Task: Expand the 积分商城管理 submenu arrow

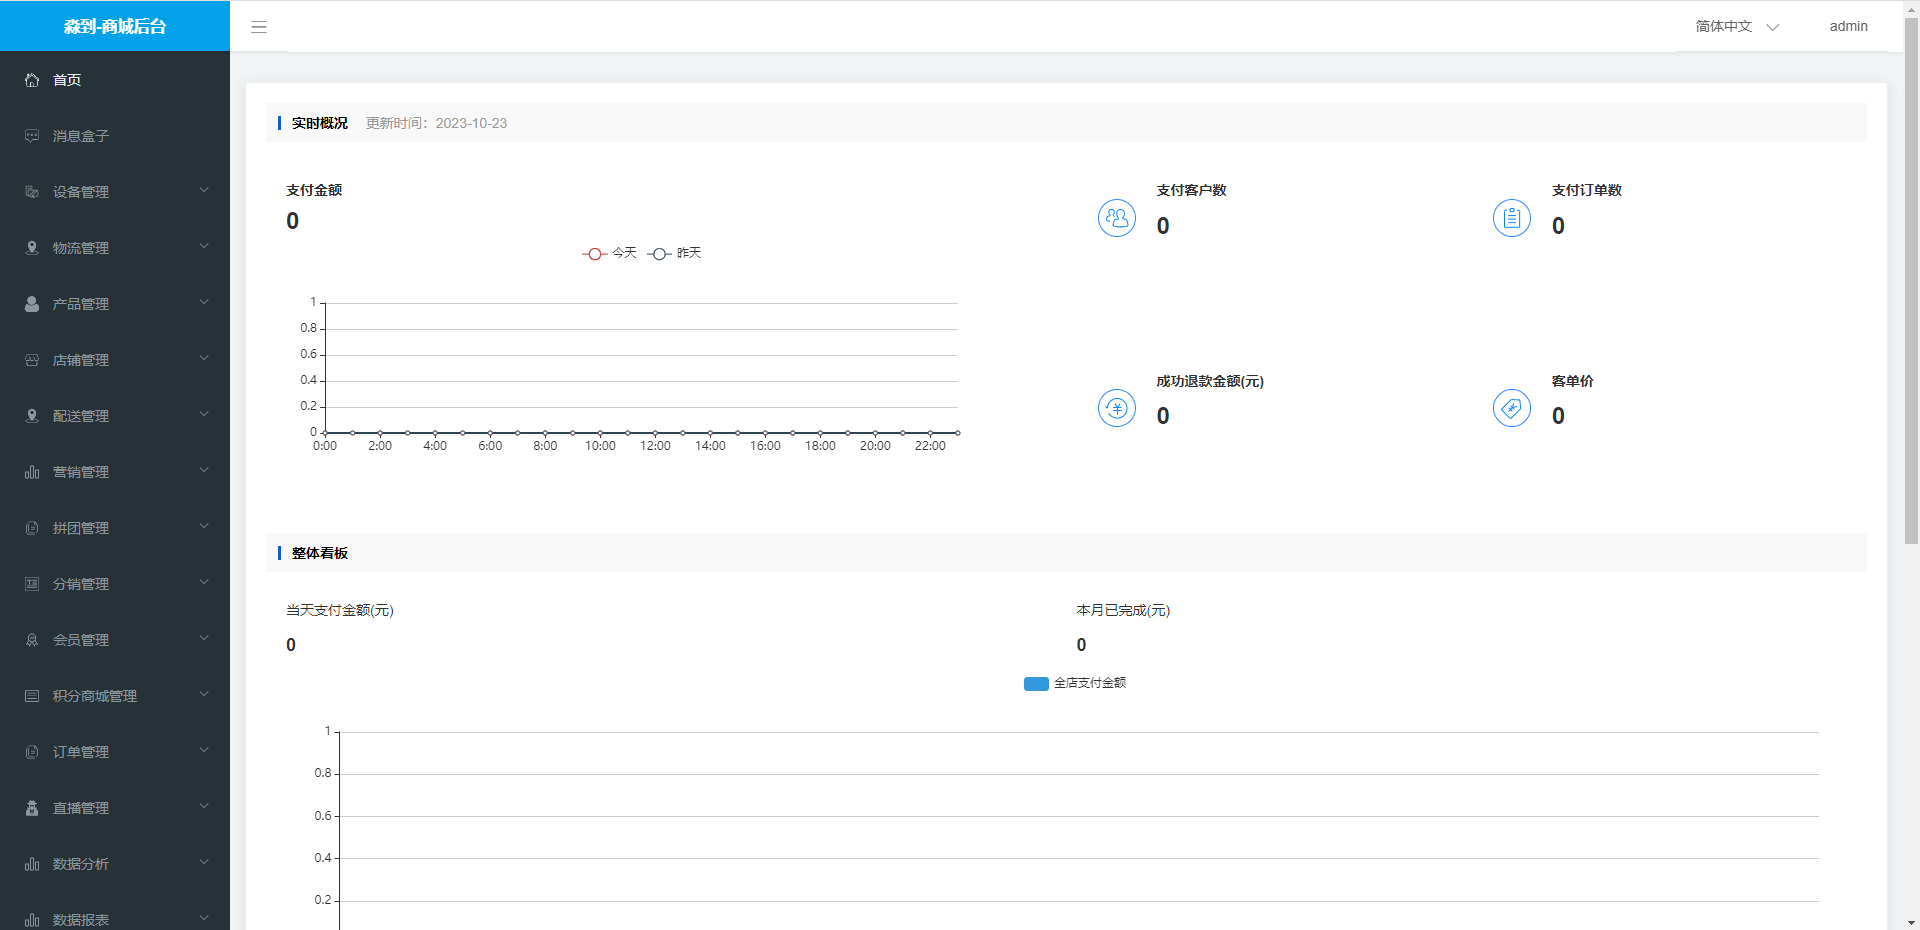Action: 204,694
